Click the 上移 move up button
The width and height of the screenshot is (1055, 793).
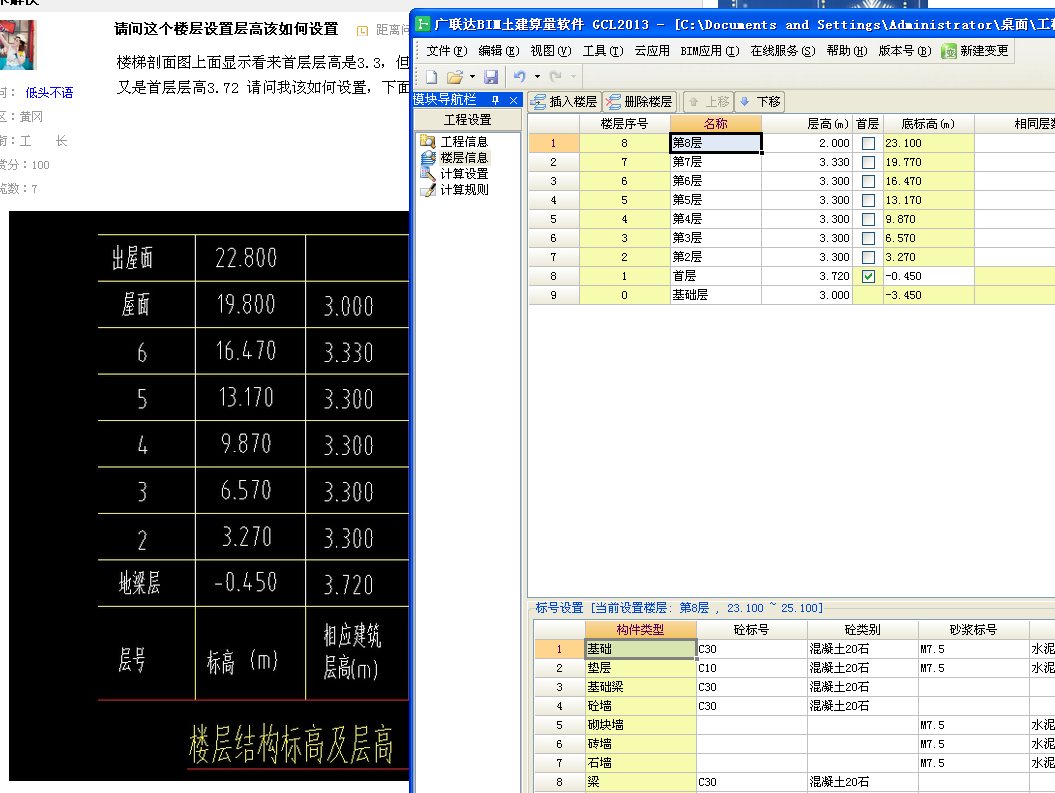[708, 102]
